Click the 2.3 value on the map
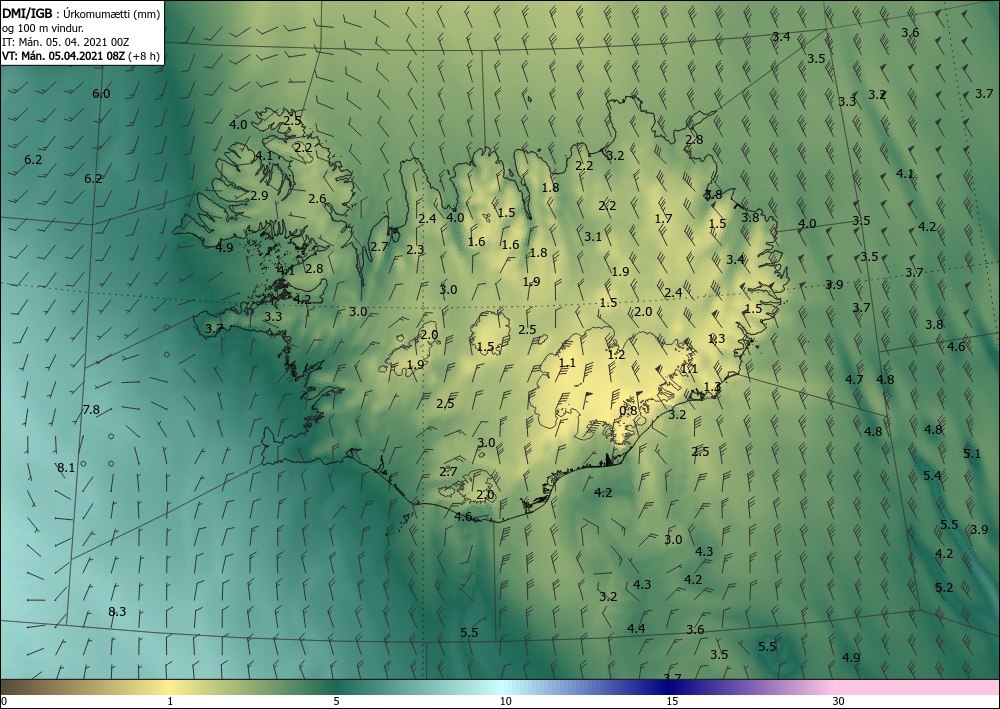 pyautogui.click(x=415, y=249)
